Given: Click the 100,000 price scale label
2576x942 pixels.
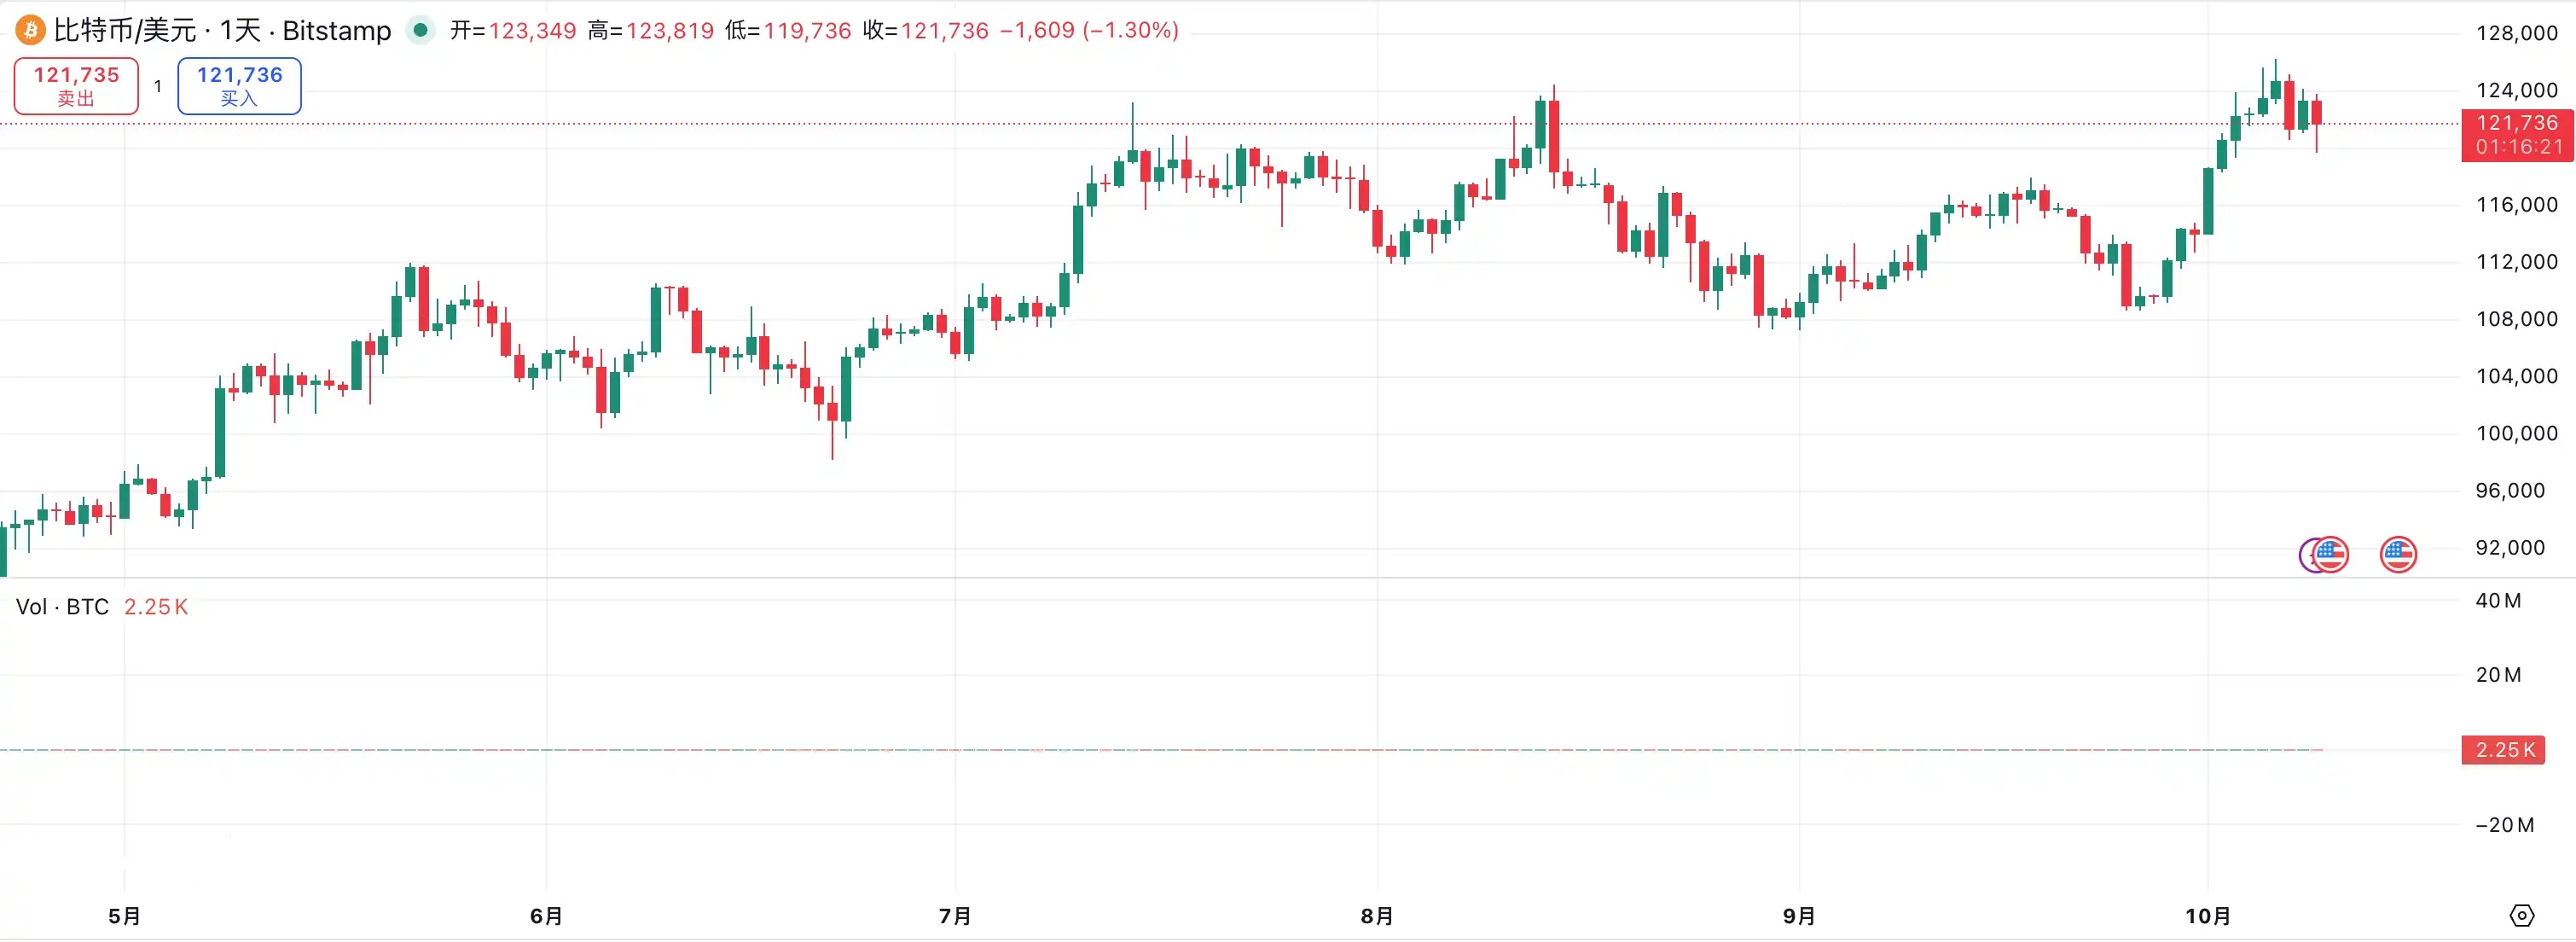Looking at the screenshot, I should [2516, 433].
